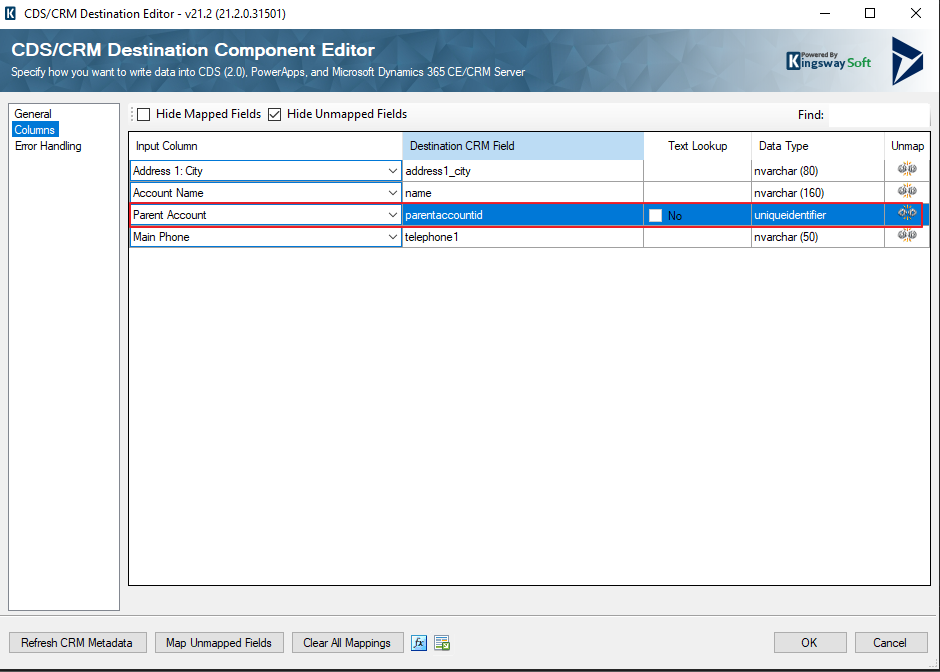The height and width of the screenshot is (672, 940).
Task: Uncheck Hide Unmapped Fields
Action: click(275, 114)
